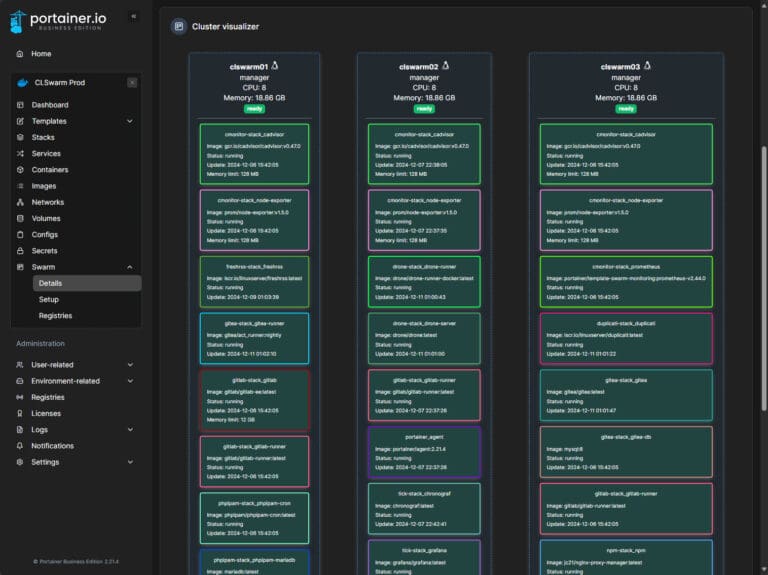Collapse the Swarm section chevron
Viewport: 768px width, 575px height.
pos(130,267)
